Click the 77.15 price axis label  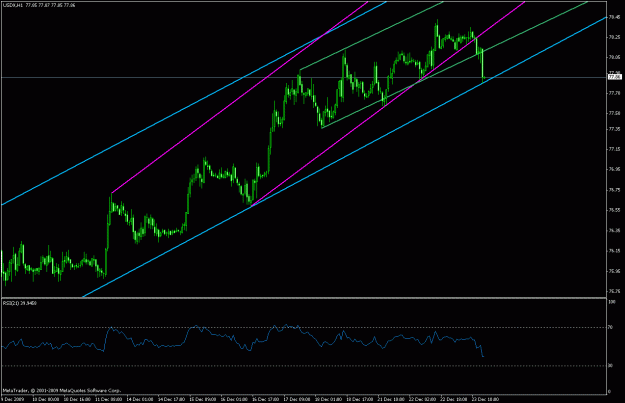614,149
